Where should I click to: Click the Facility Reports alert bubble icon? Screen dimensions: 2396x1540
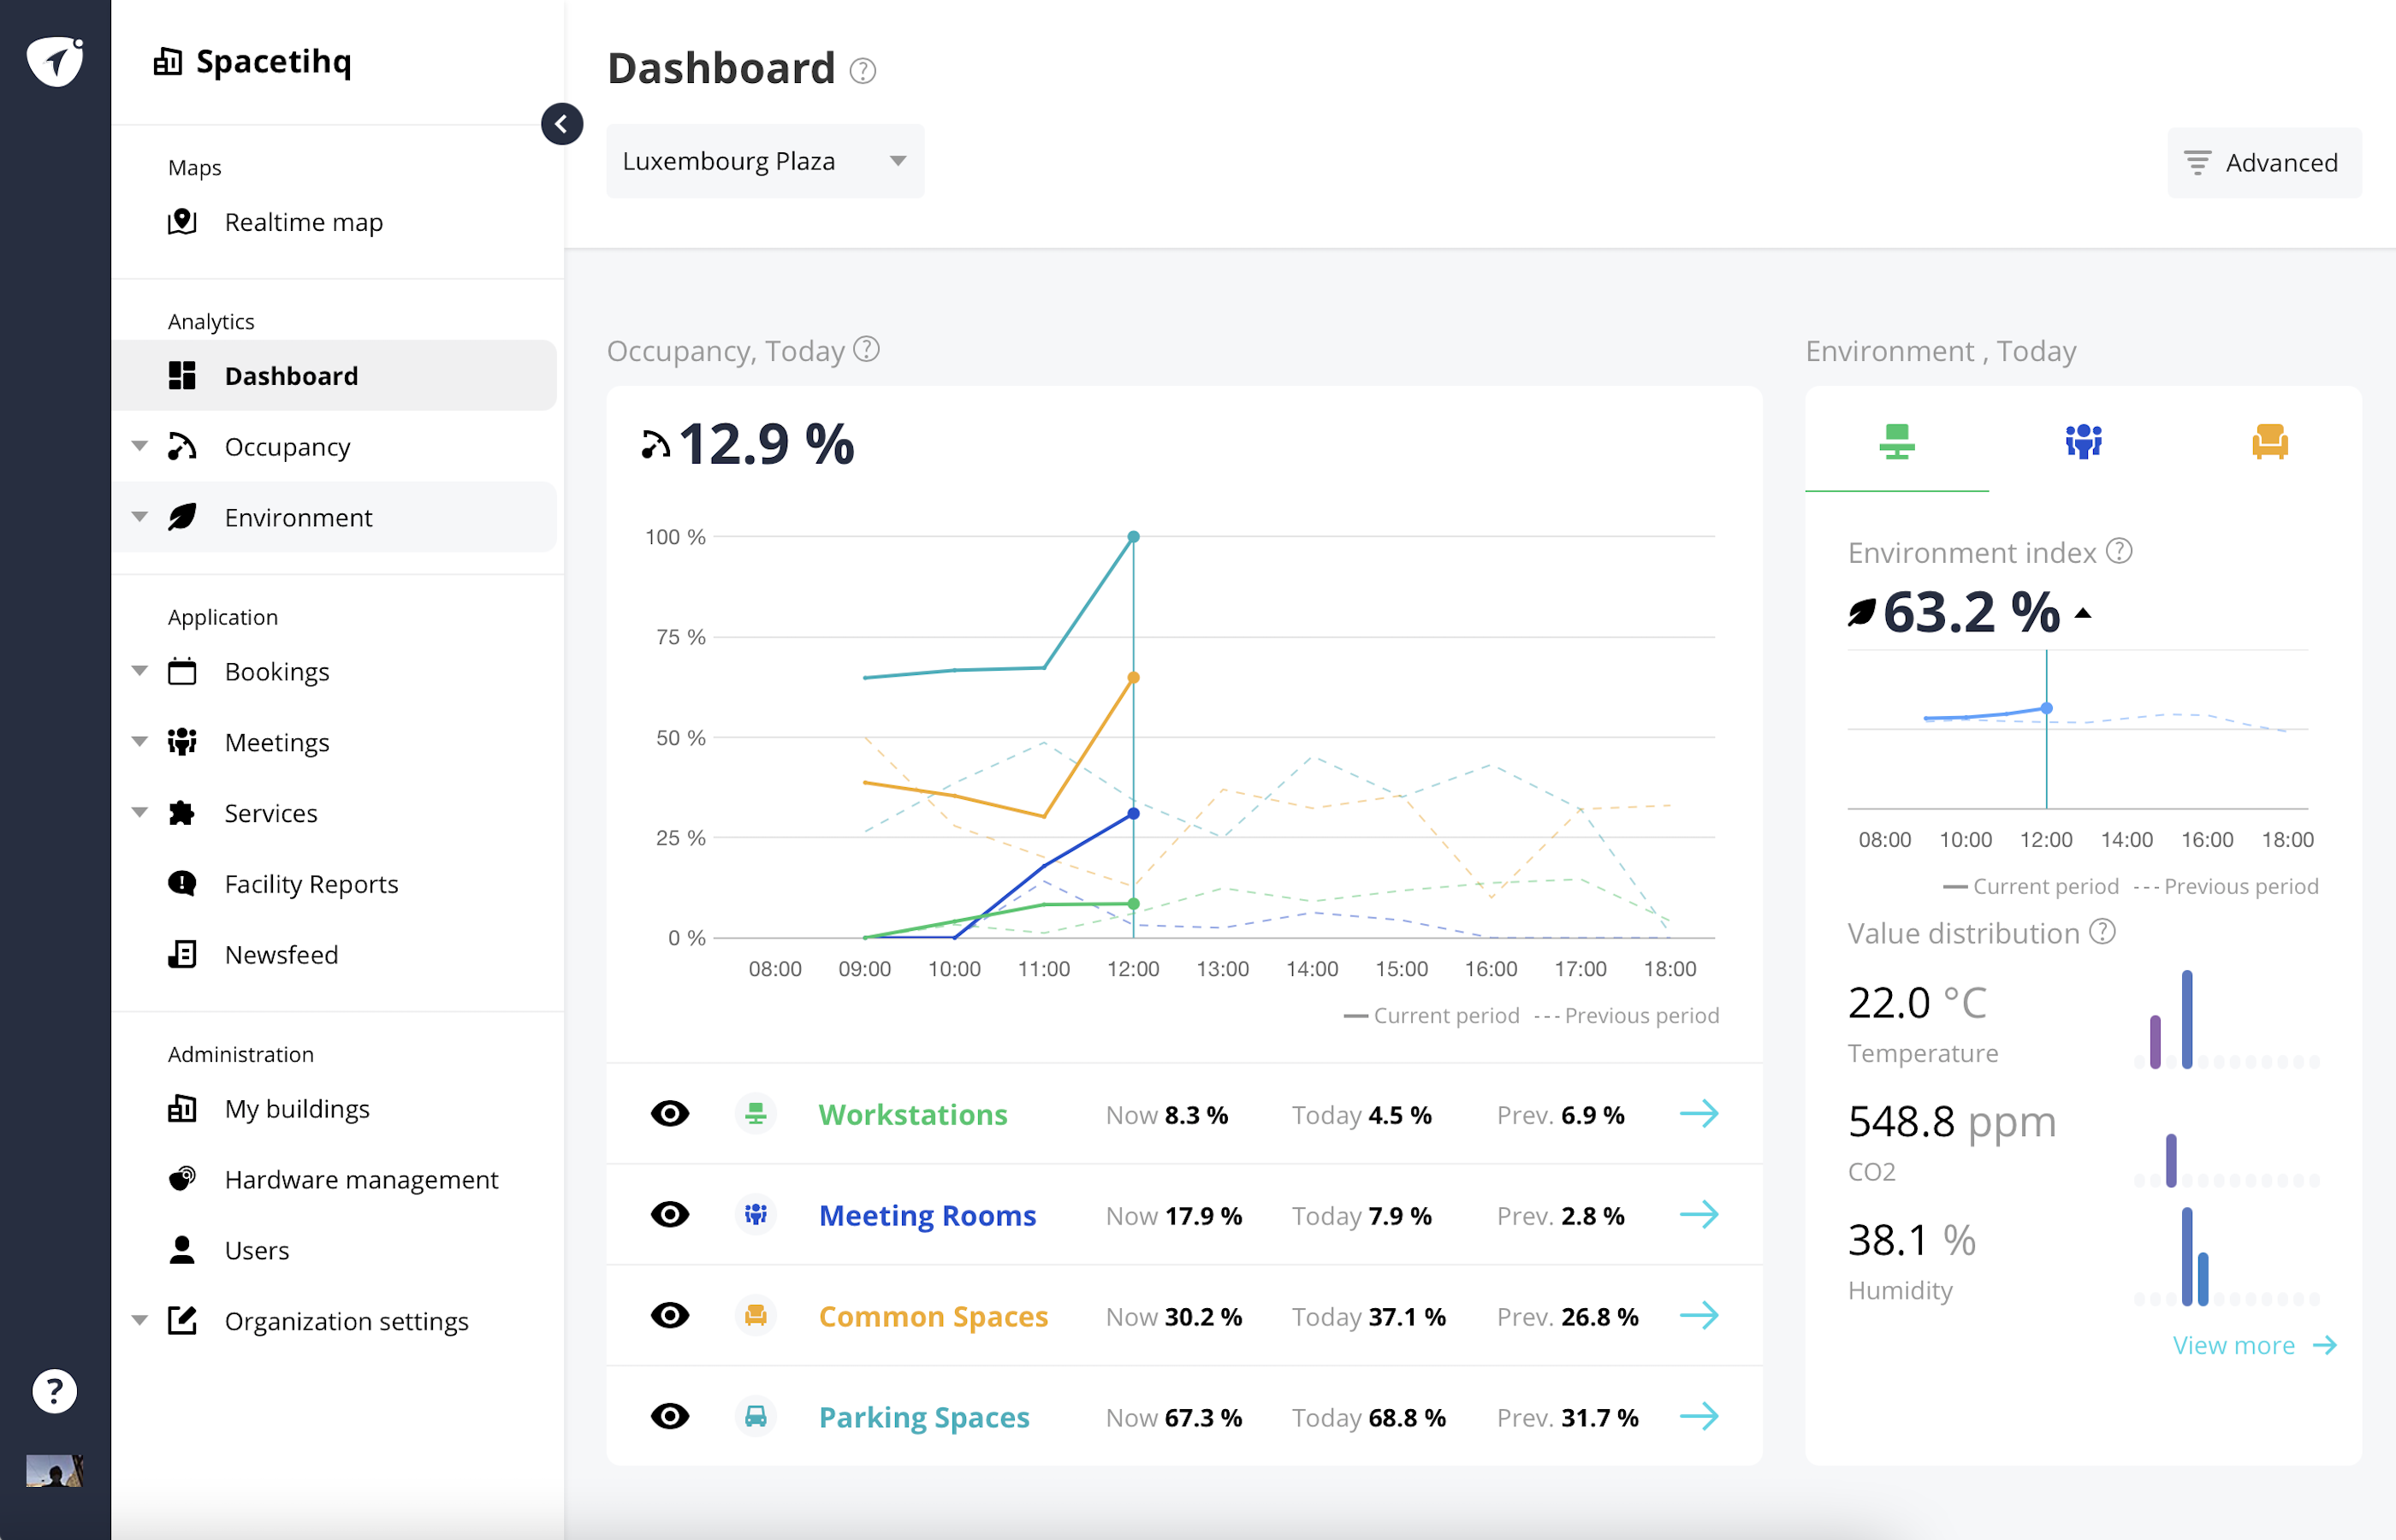(182, 884)
